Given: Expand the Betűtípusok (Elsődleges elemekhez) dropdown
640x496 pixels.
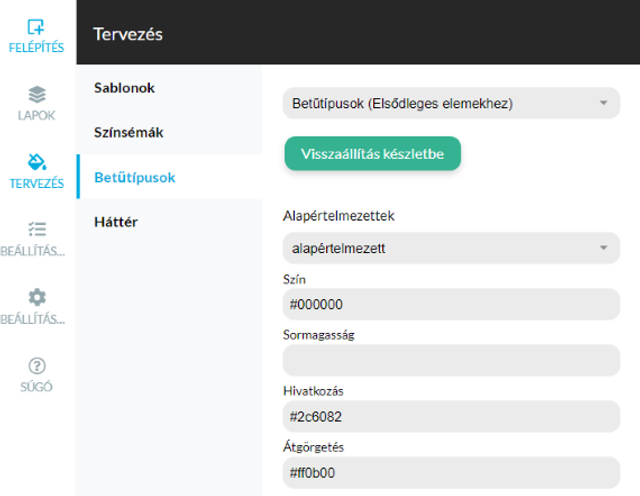Looking at the screenshot, I should pos(451,103).
